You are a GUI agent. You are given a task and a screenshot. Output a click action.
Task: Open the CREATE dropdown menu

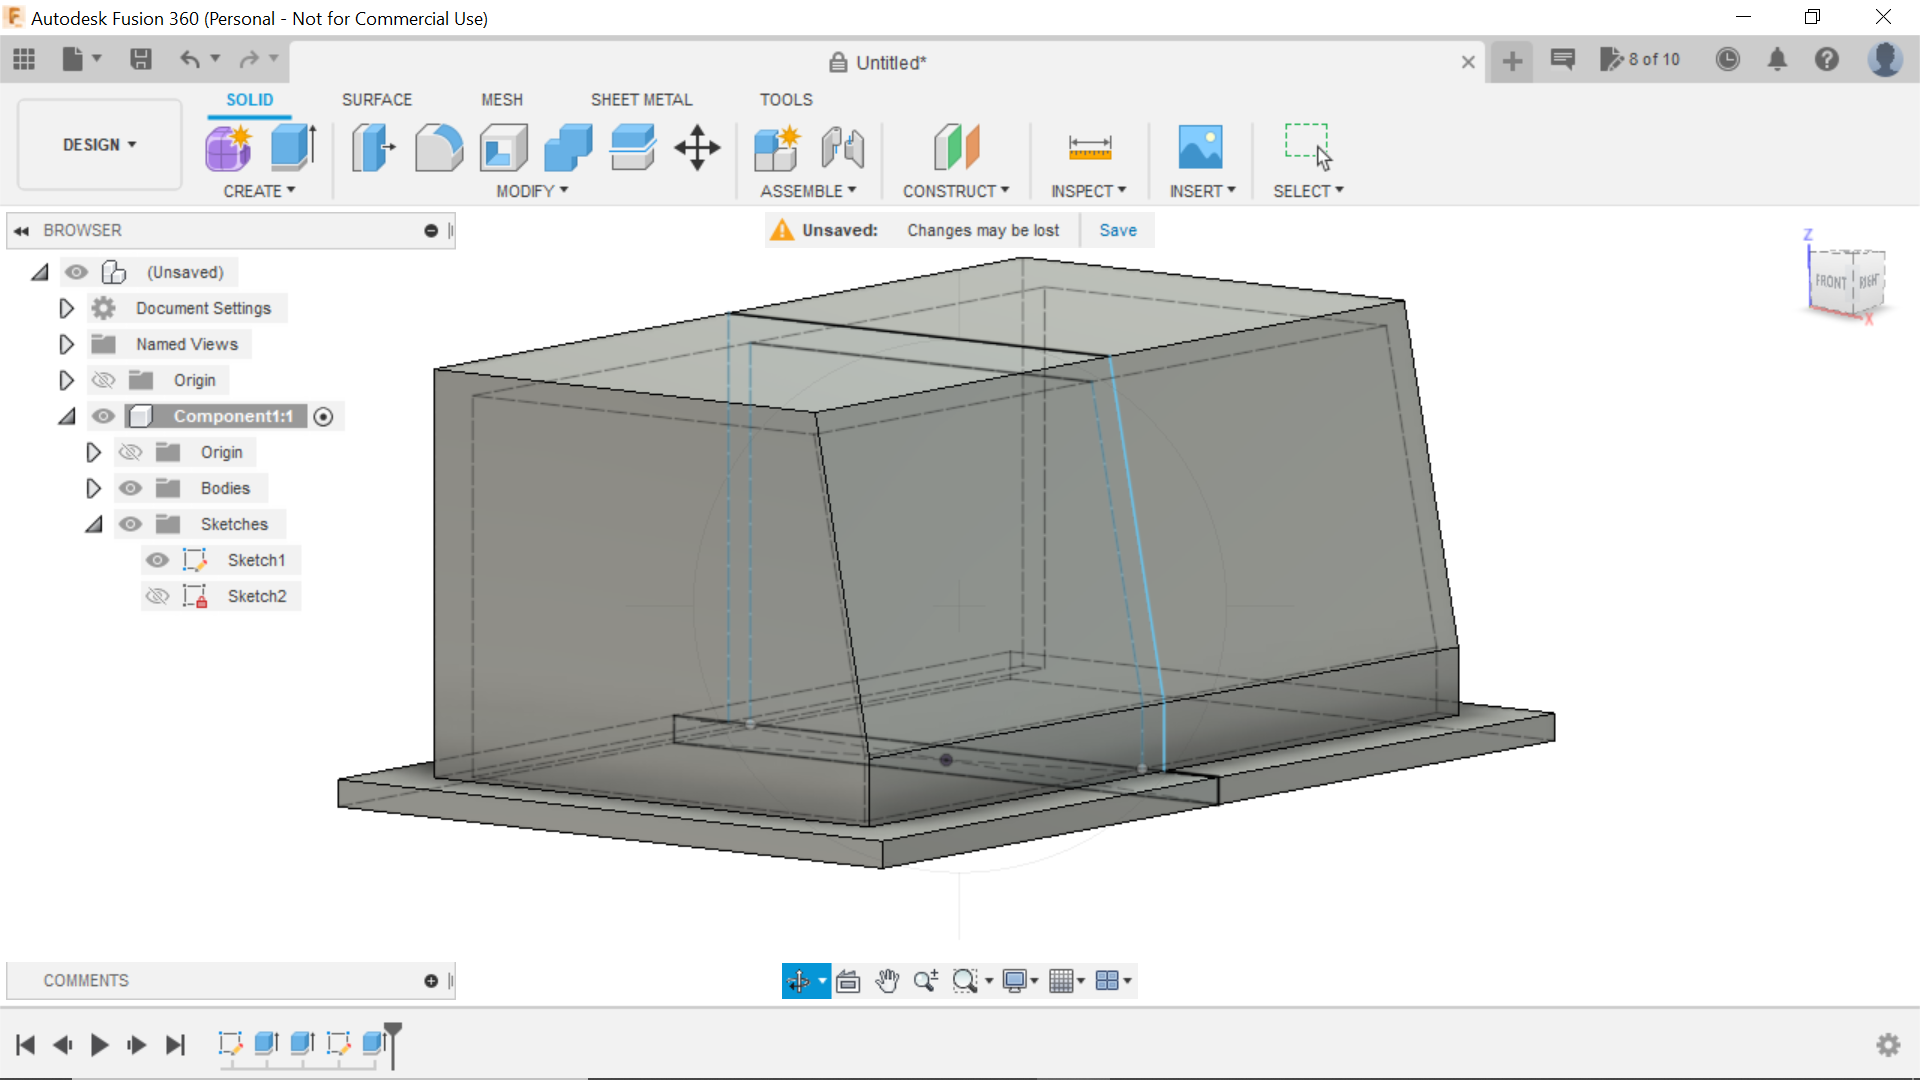[x=260, y=191]
